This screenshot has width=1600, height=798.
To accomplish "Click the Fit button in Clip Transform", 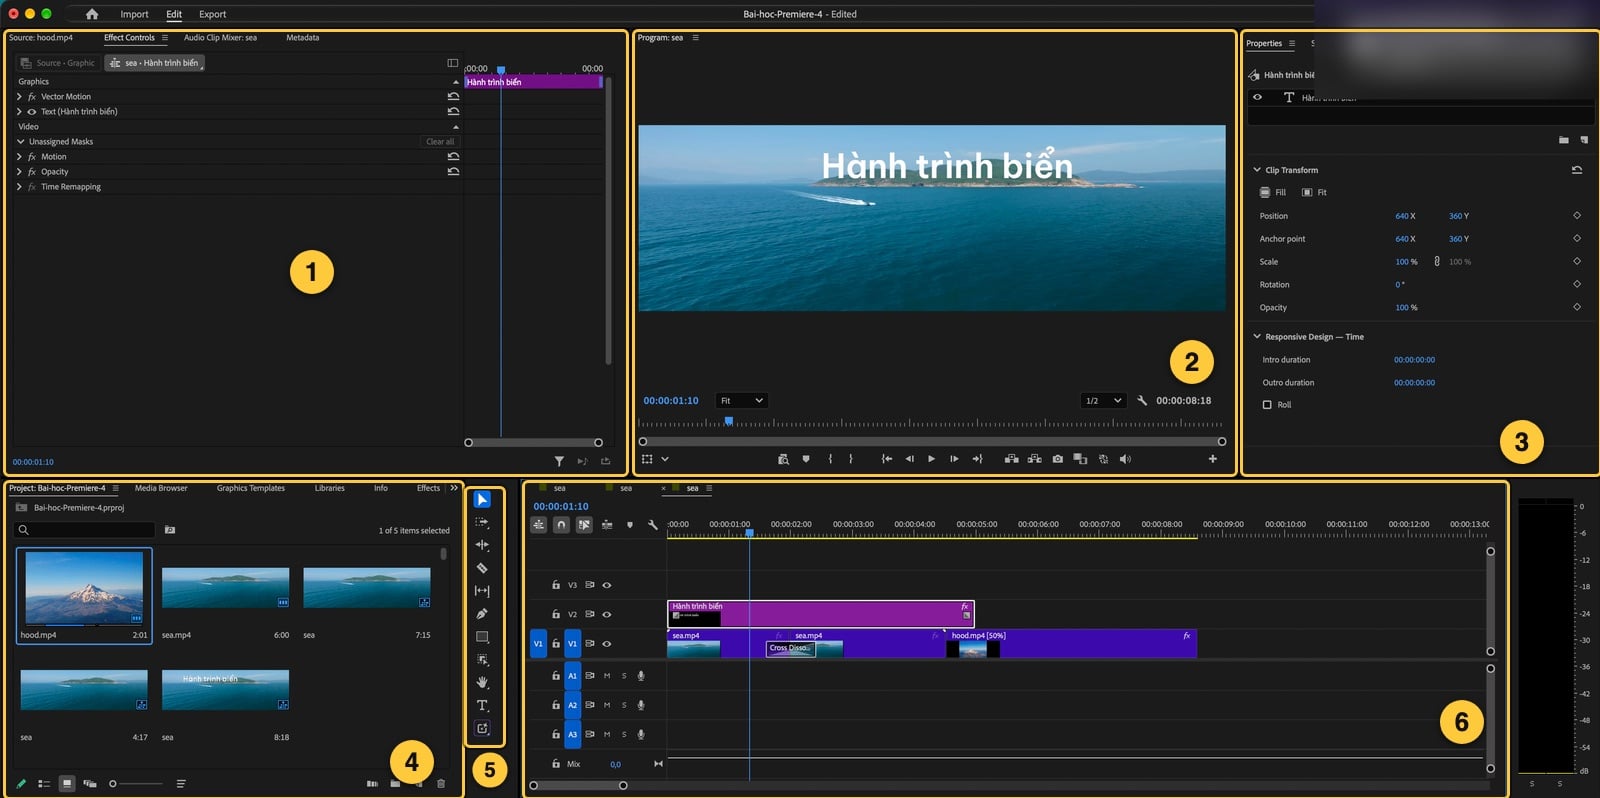I will point(1314,192).
